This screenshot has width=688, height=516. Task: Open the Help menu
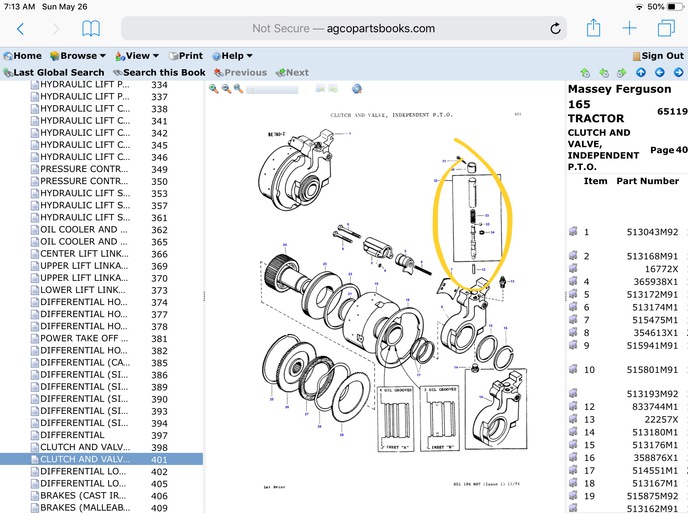(x=232, y=56)
